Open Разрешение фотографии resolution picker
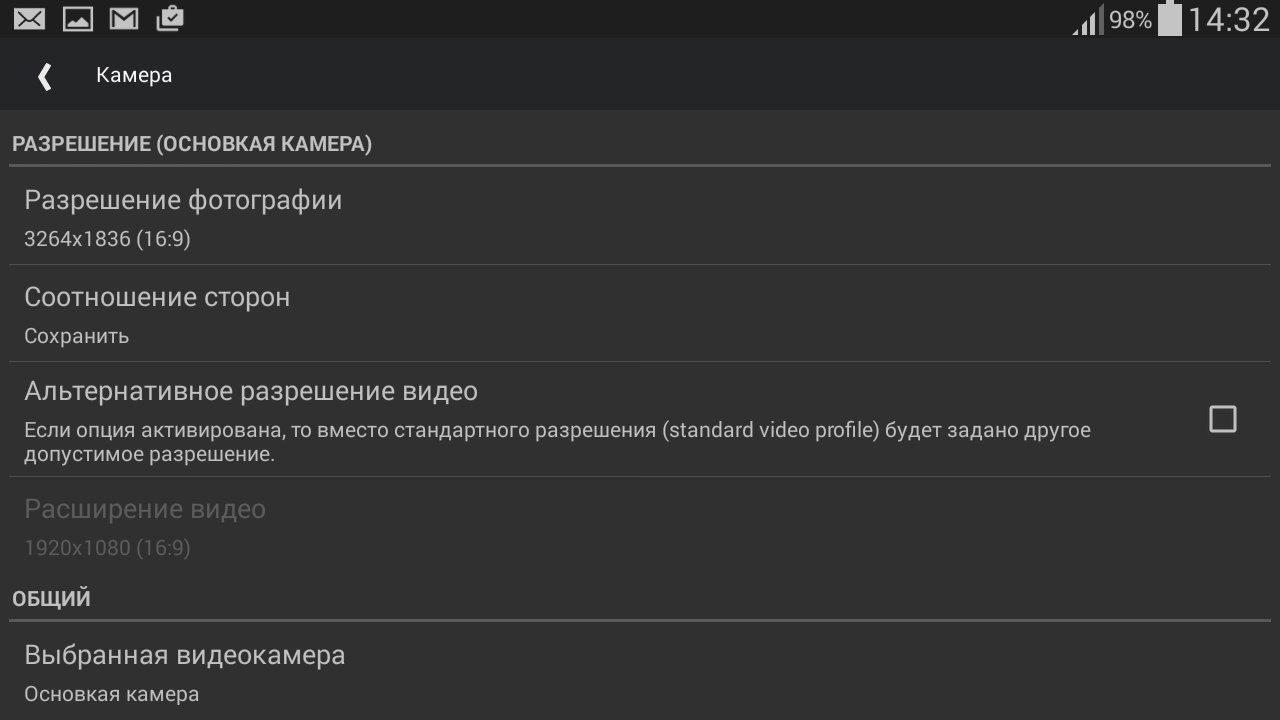Image resolution: width=1280 pixels, height=720 pixels. [183, 201]
